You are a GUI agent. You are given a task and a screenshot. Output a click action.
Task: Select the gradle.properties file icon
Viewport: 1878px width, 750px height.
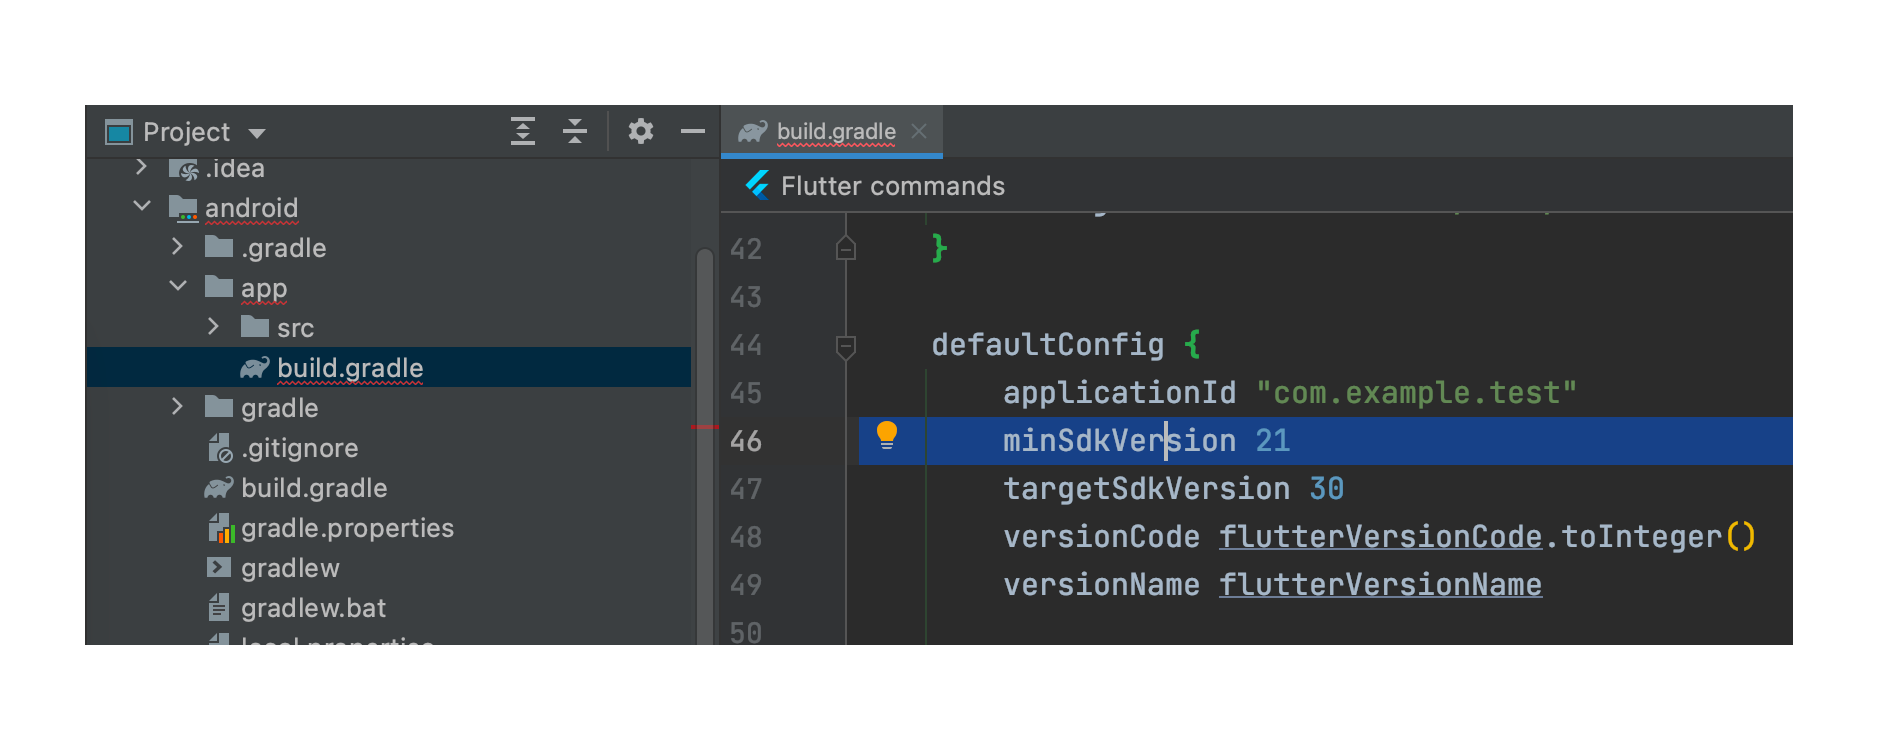click(x=221, y=528)
